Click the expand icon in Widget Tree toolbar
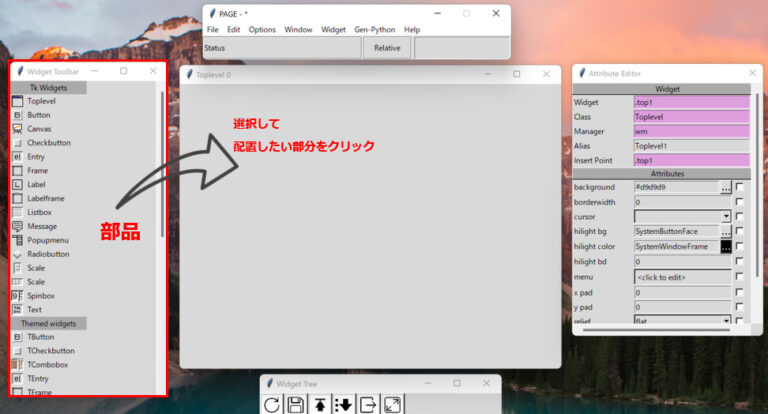Image resolution: width=768 pixels, height=414 pixels. (392, 404)
